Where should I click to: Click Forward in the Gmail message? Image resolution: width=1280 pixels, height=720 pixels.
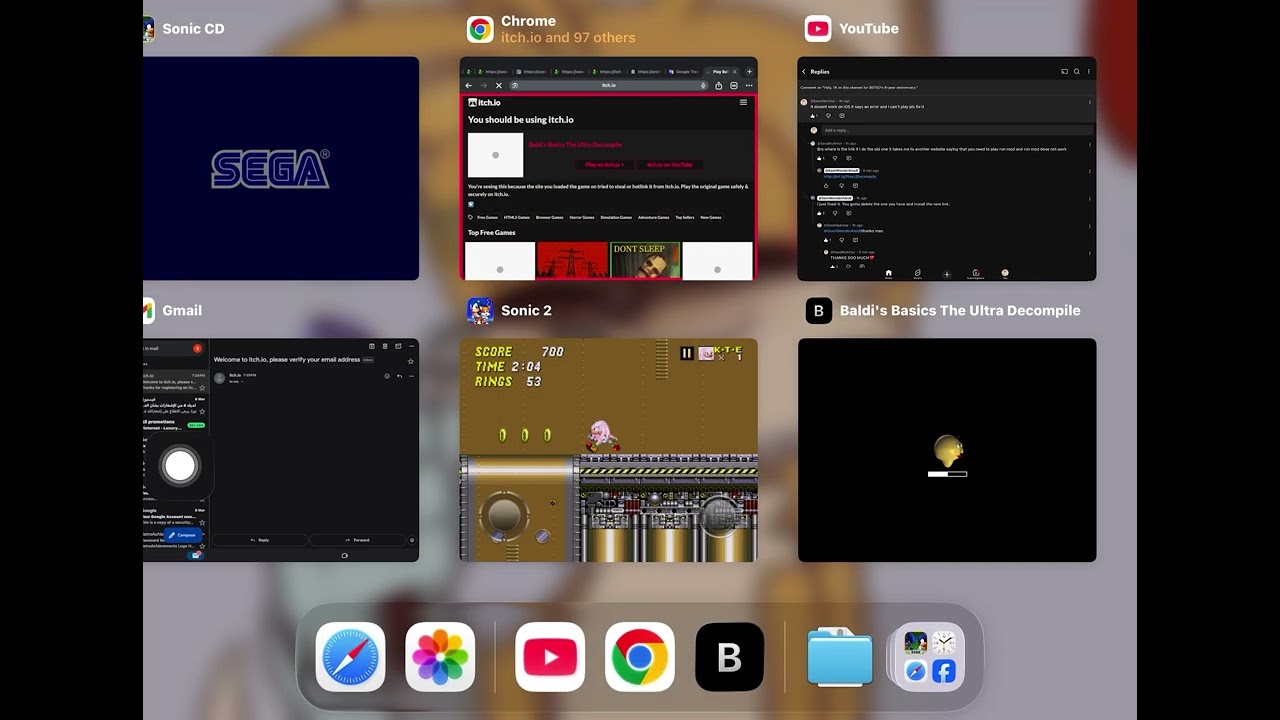tap(357, 540)
